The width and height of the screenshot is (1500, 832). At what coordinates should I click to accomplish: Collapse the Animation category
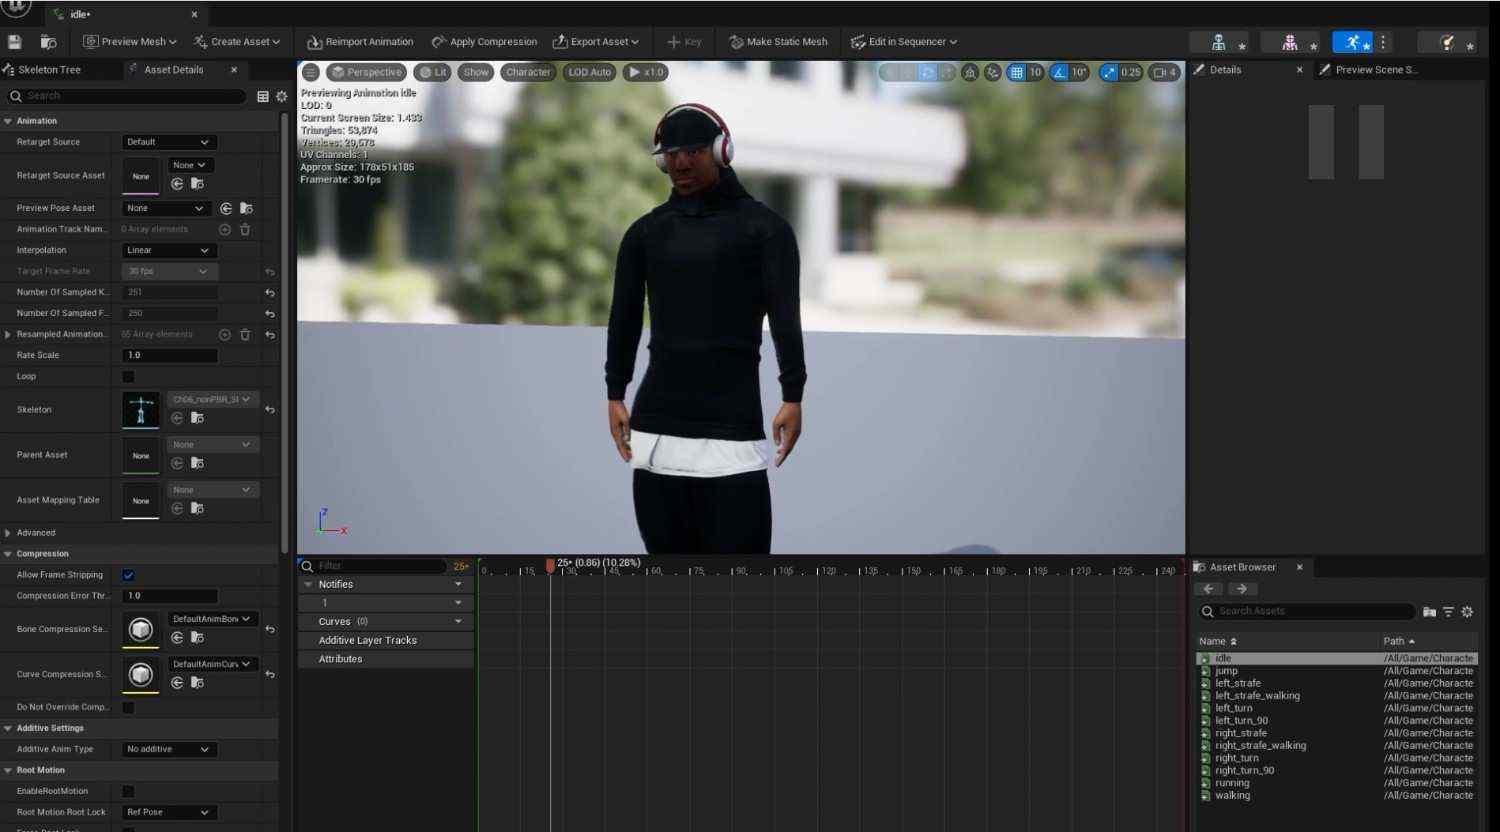(8, 121)
